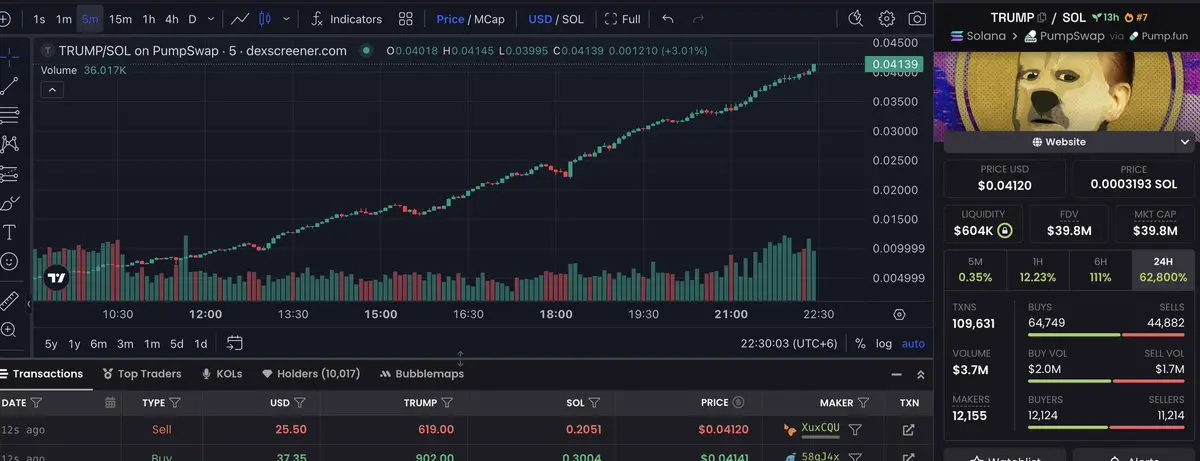Select the pattern drawing tool
Viewport: 1200px width, 461px height.
pyautogui.click(x=10, y=144)
